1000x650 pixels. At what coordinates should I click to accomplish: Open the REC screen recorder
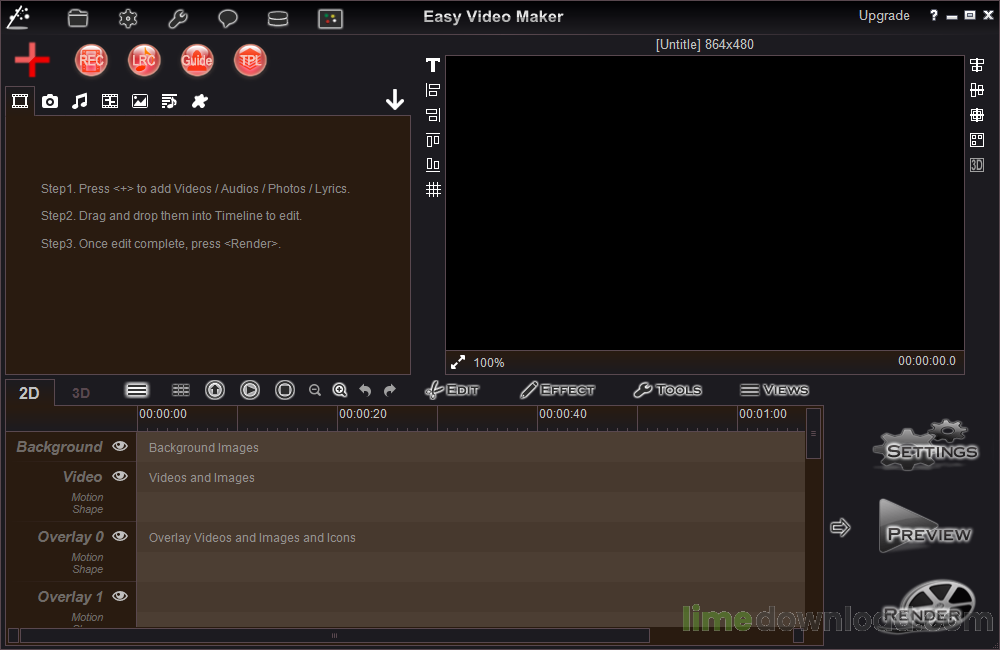(x=91, y=60)
